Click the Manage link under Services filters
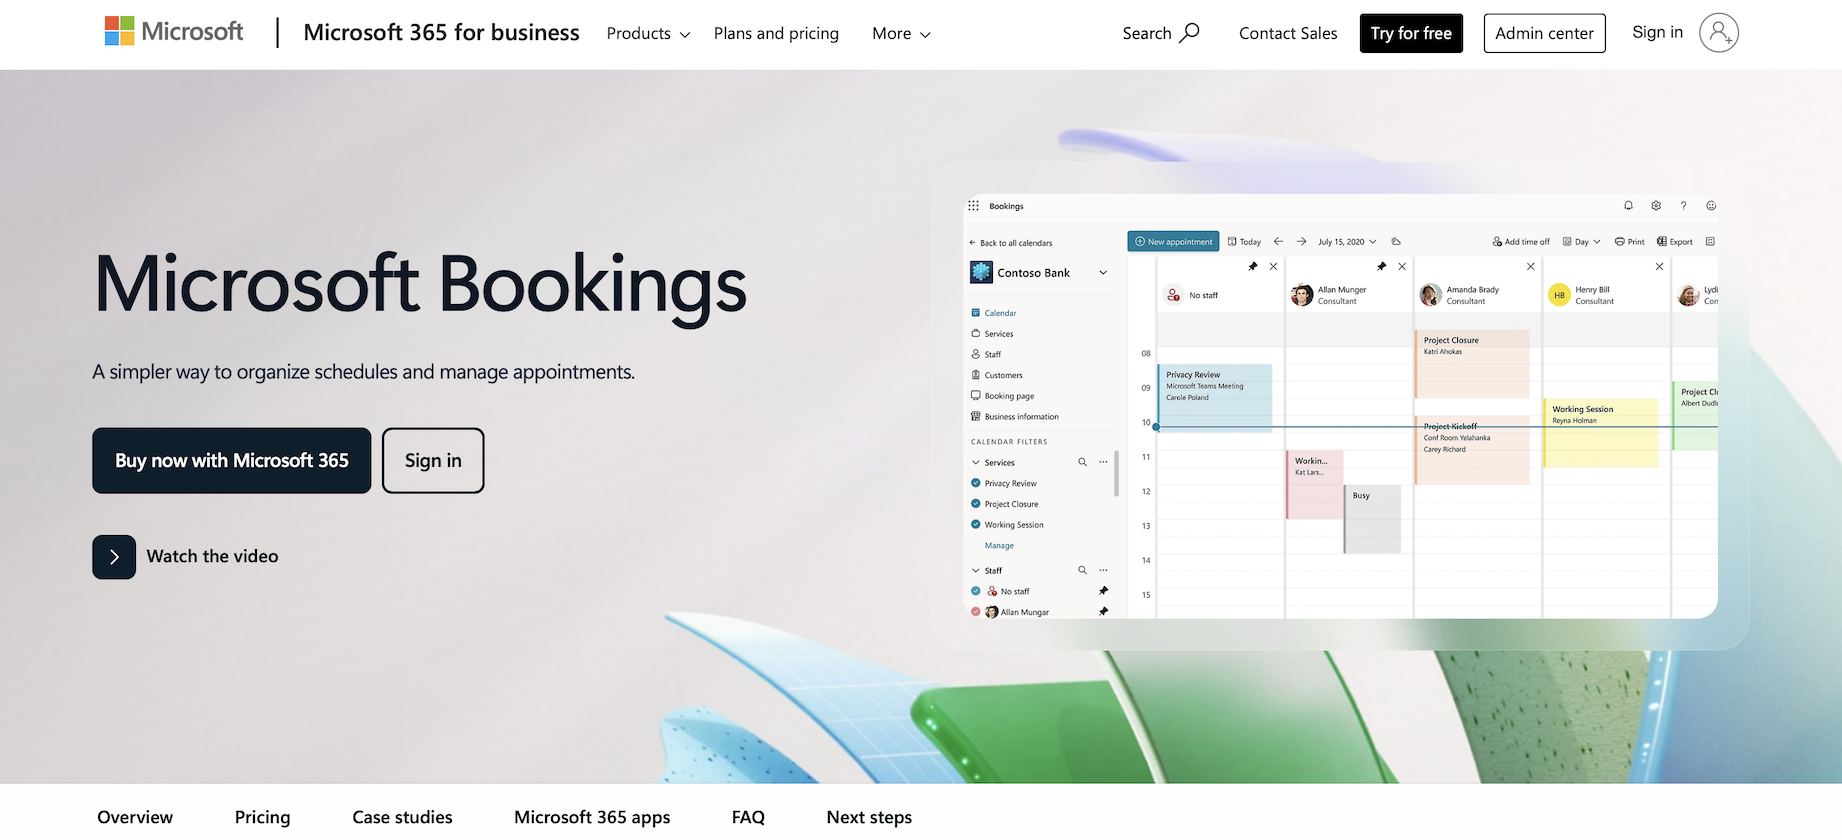The width and height of the screenshot is (1842, 840). click(x=999, y=546)
